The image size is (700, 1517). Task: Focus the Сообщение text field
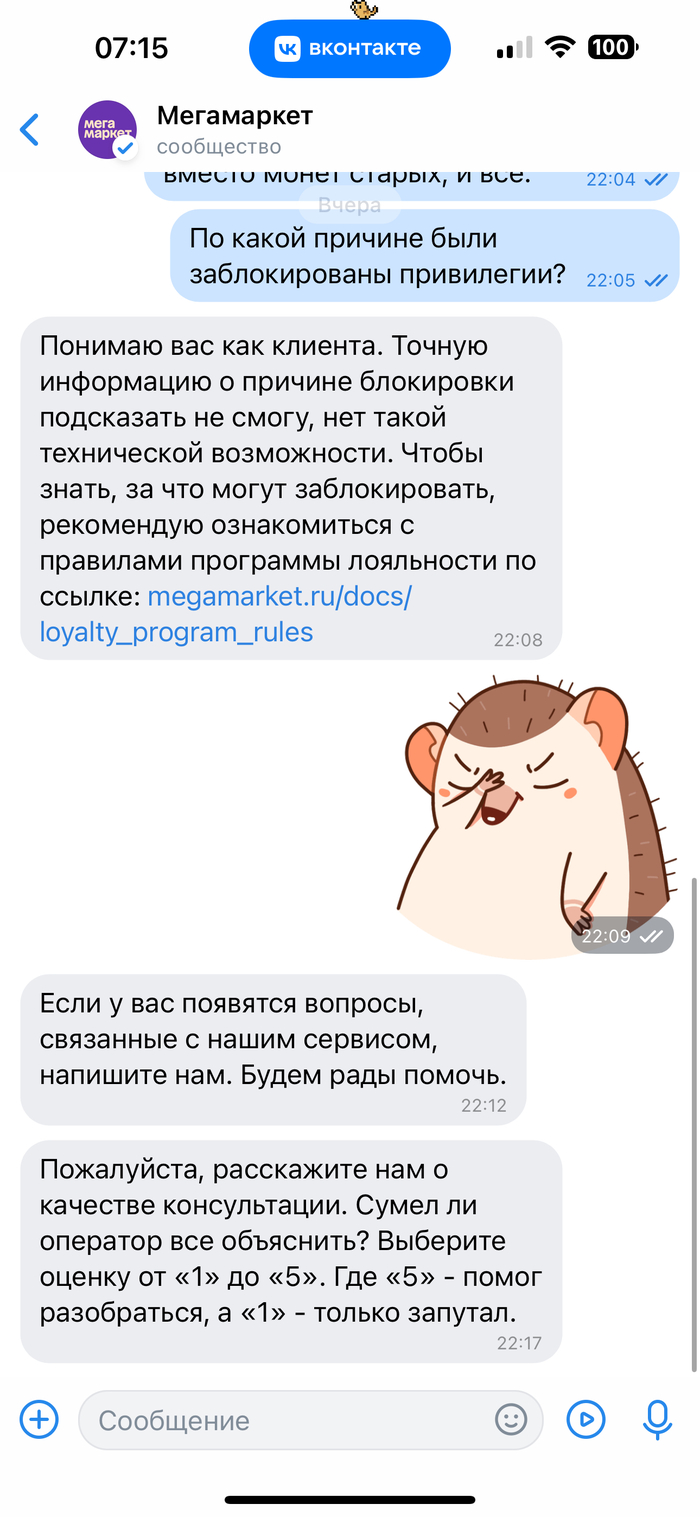click(x=311, y=1420)
